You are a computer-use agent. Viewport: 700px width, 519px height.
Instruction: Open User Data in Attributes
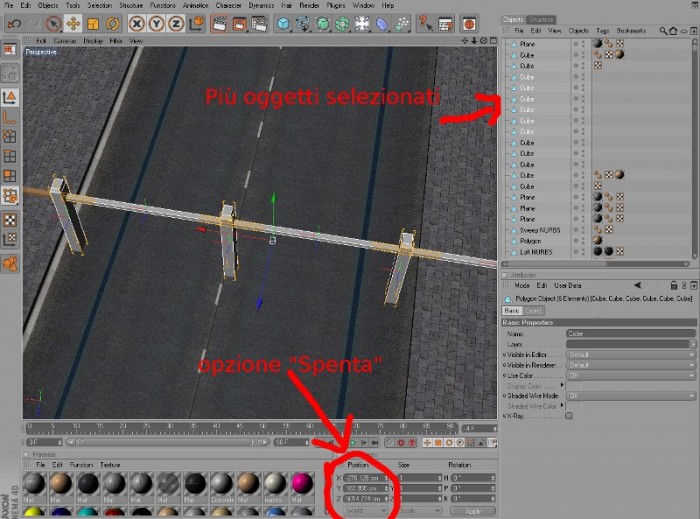[567, 286]
